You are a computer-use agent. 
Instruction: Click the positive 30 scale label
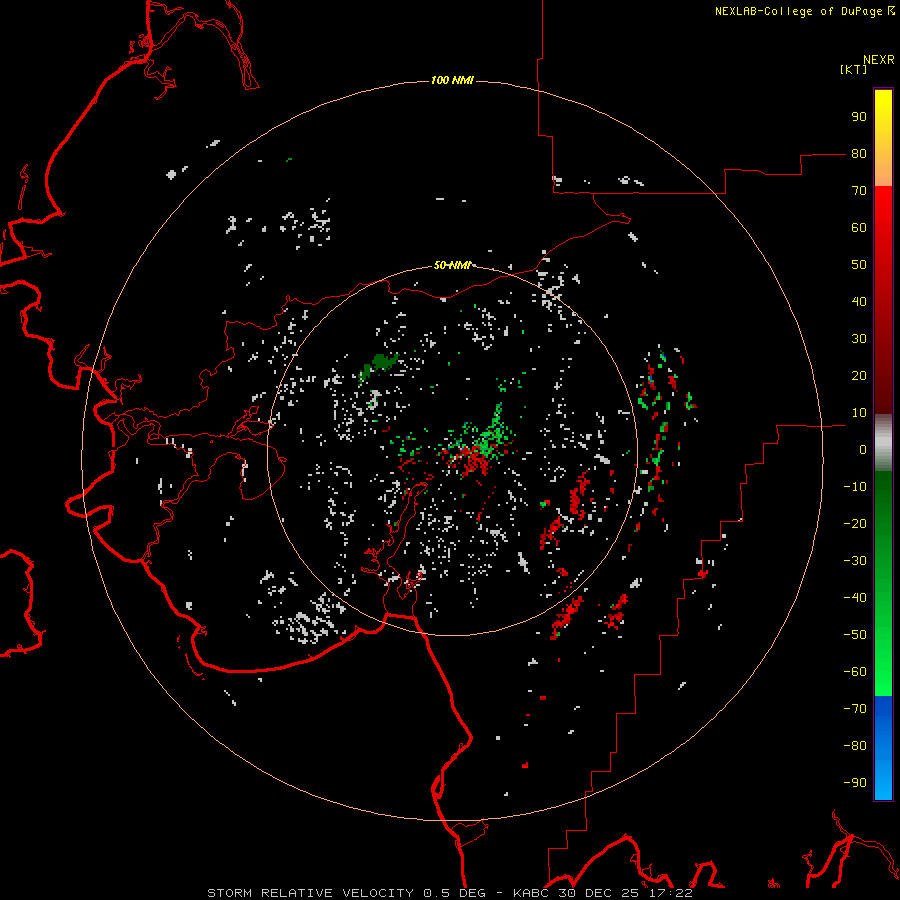coord(859,339)
